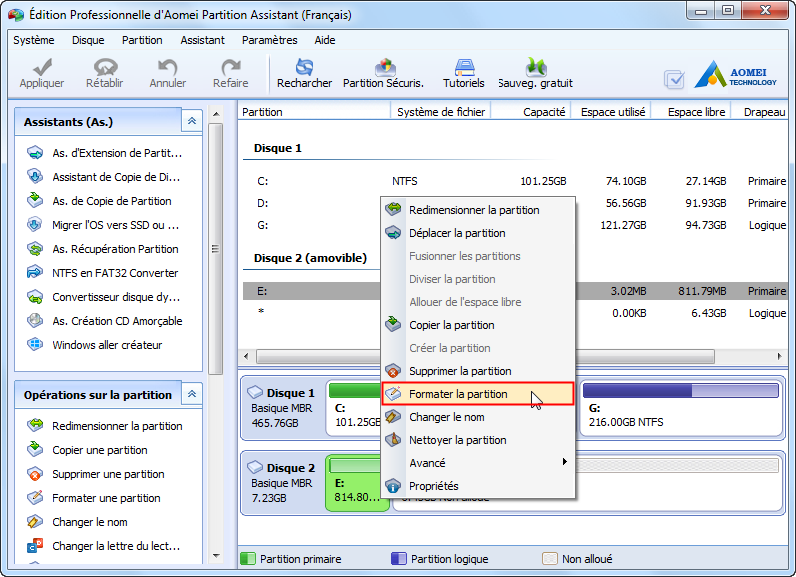This screenshot has width=796, height=577.
Task: Click the AOMEI Technology logo
Action: pos(735,75)
